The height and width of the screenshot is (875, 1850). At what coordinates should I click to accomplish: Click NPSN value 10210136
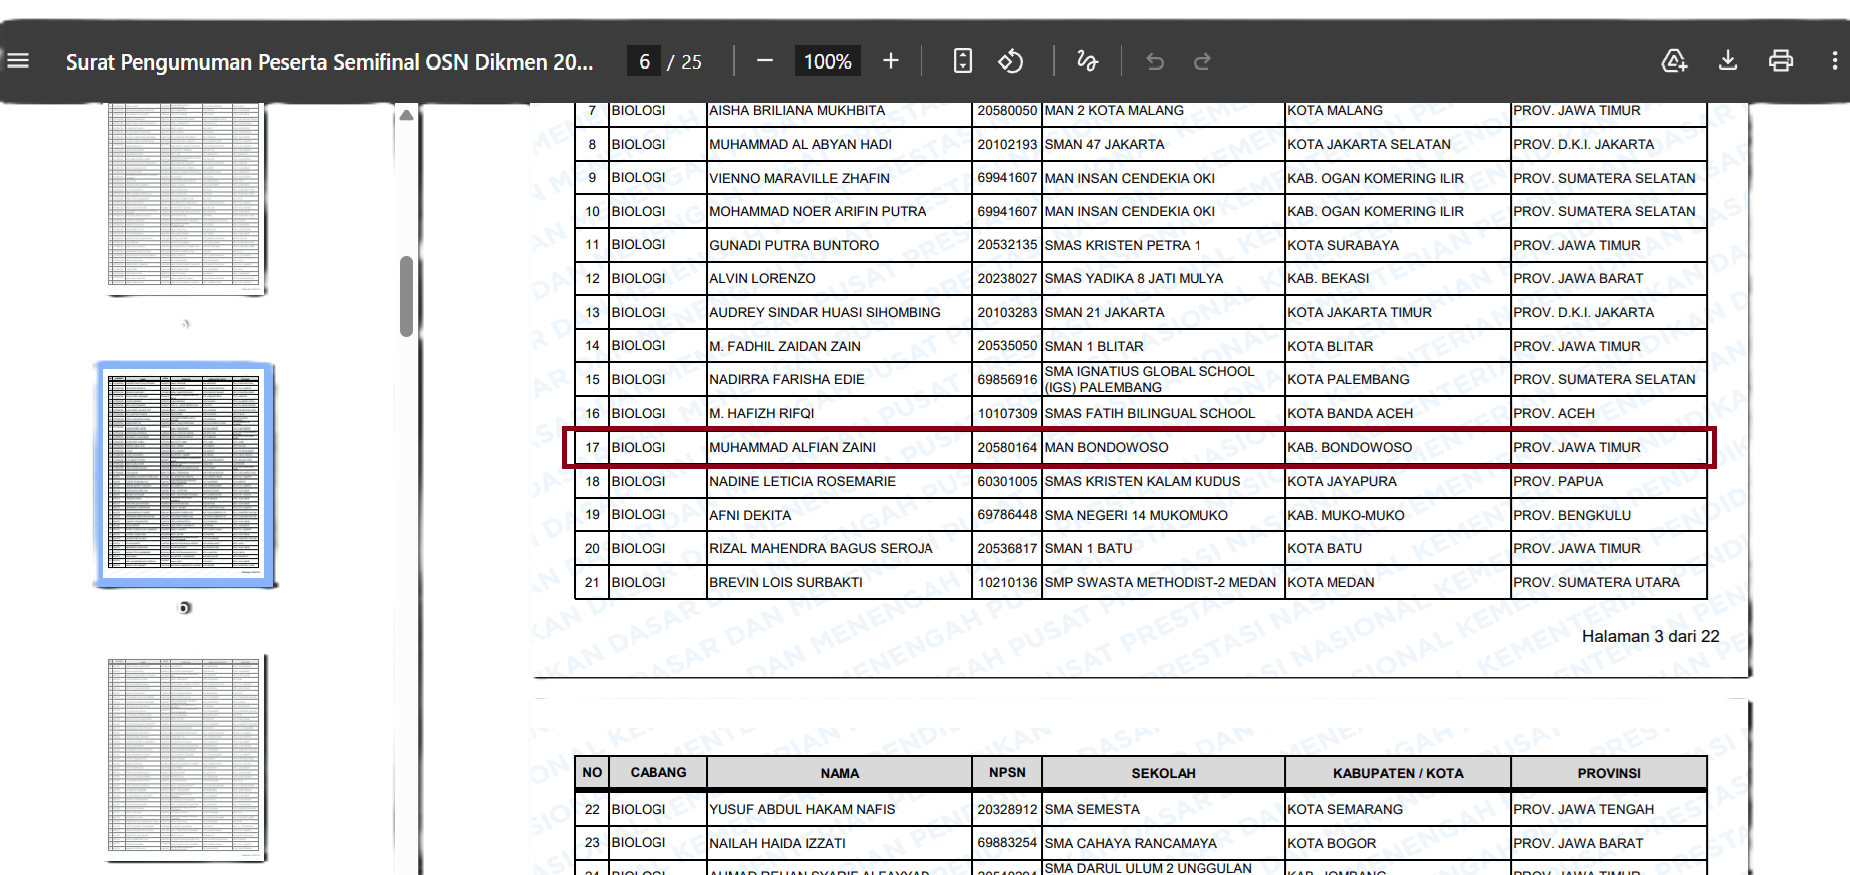[1007, 583]
